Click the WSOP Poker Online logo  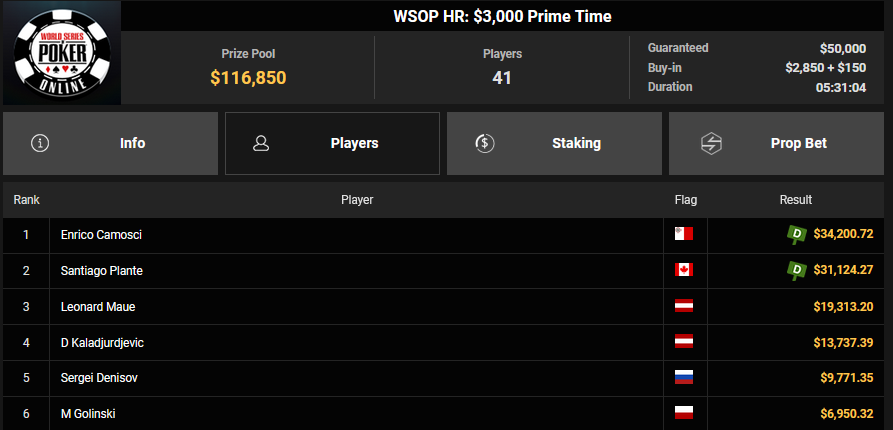(60, 53)
